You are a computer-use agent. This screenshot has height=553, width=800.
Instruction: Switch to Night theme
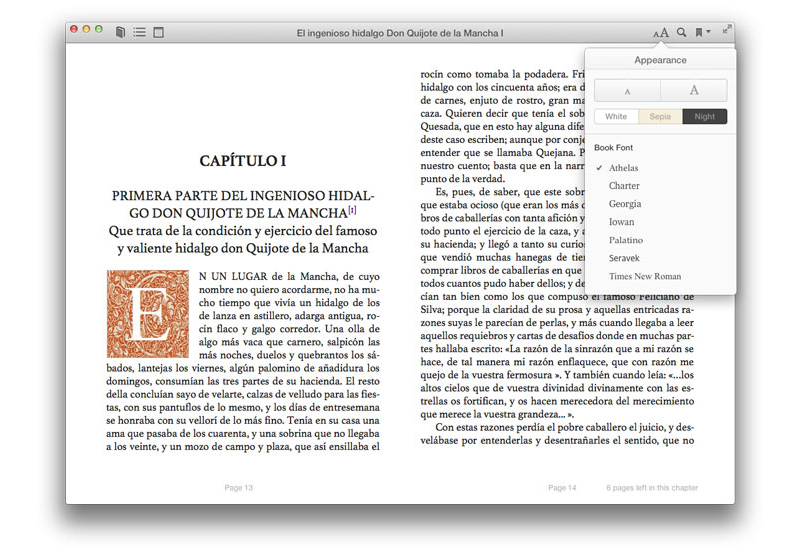tap(705, 116)
